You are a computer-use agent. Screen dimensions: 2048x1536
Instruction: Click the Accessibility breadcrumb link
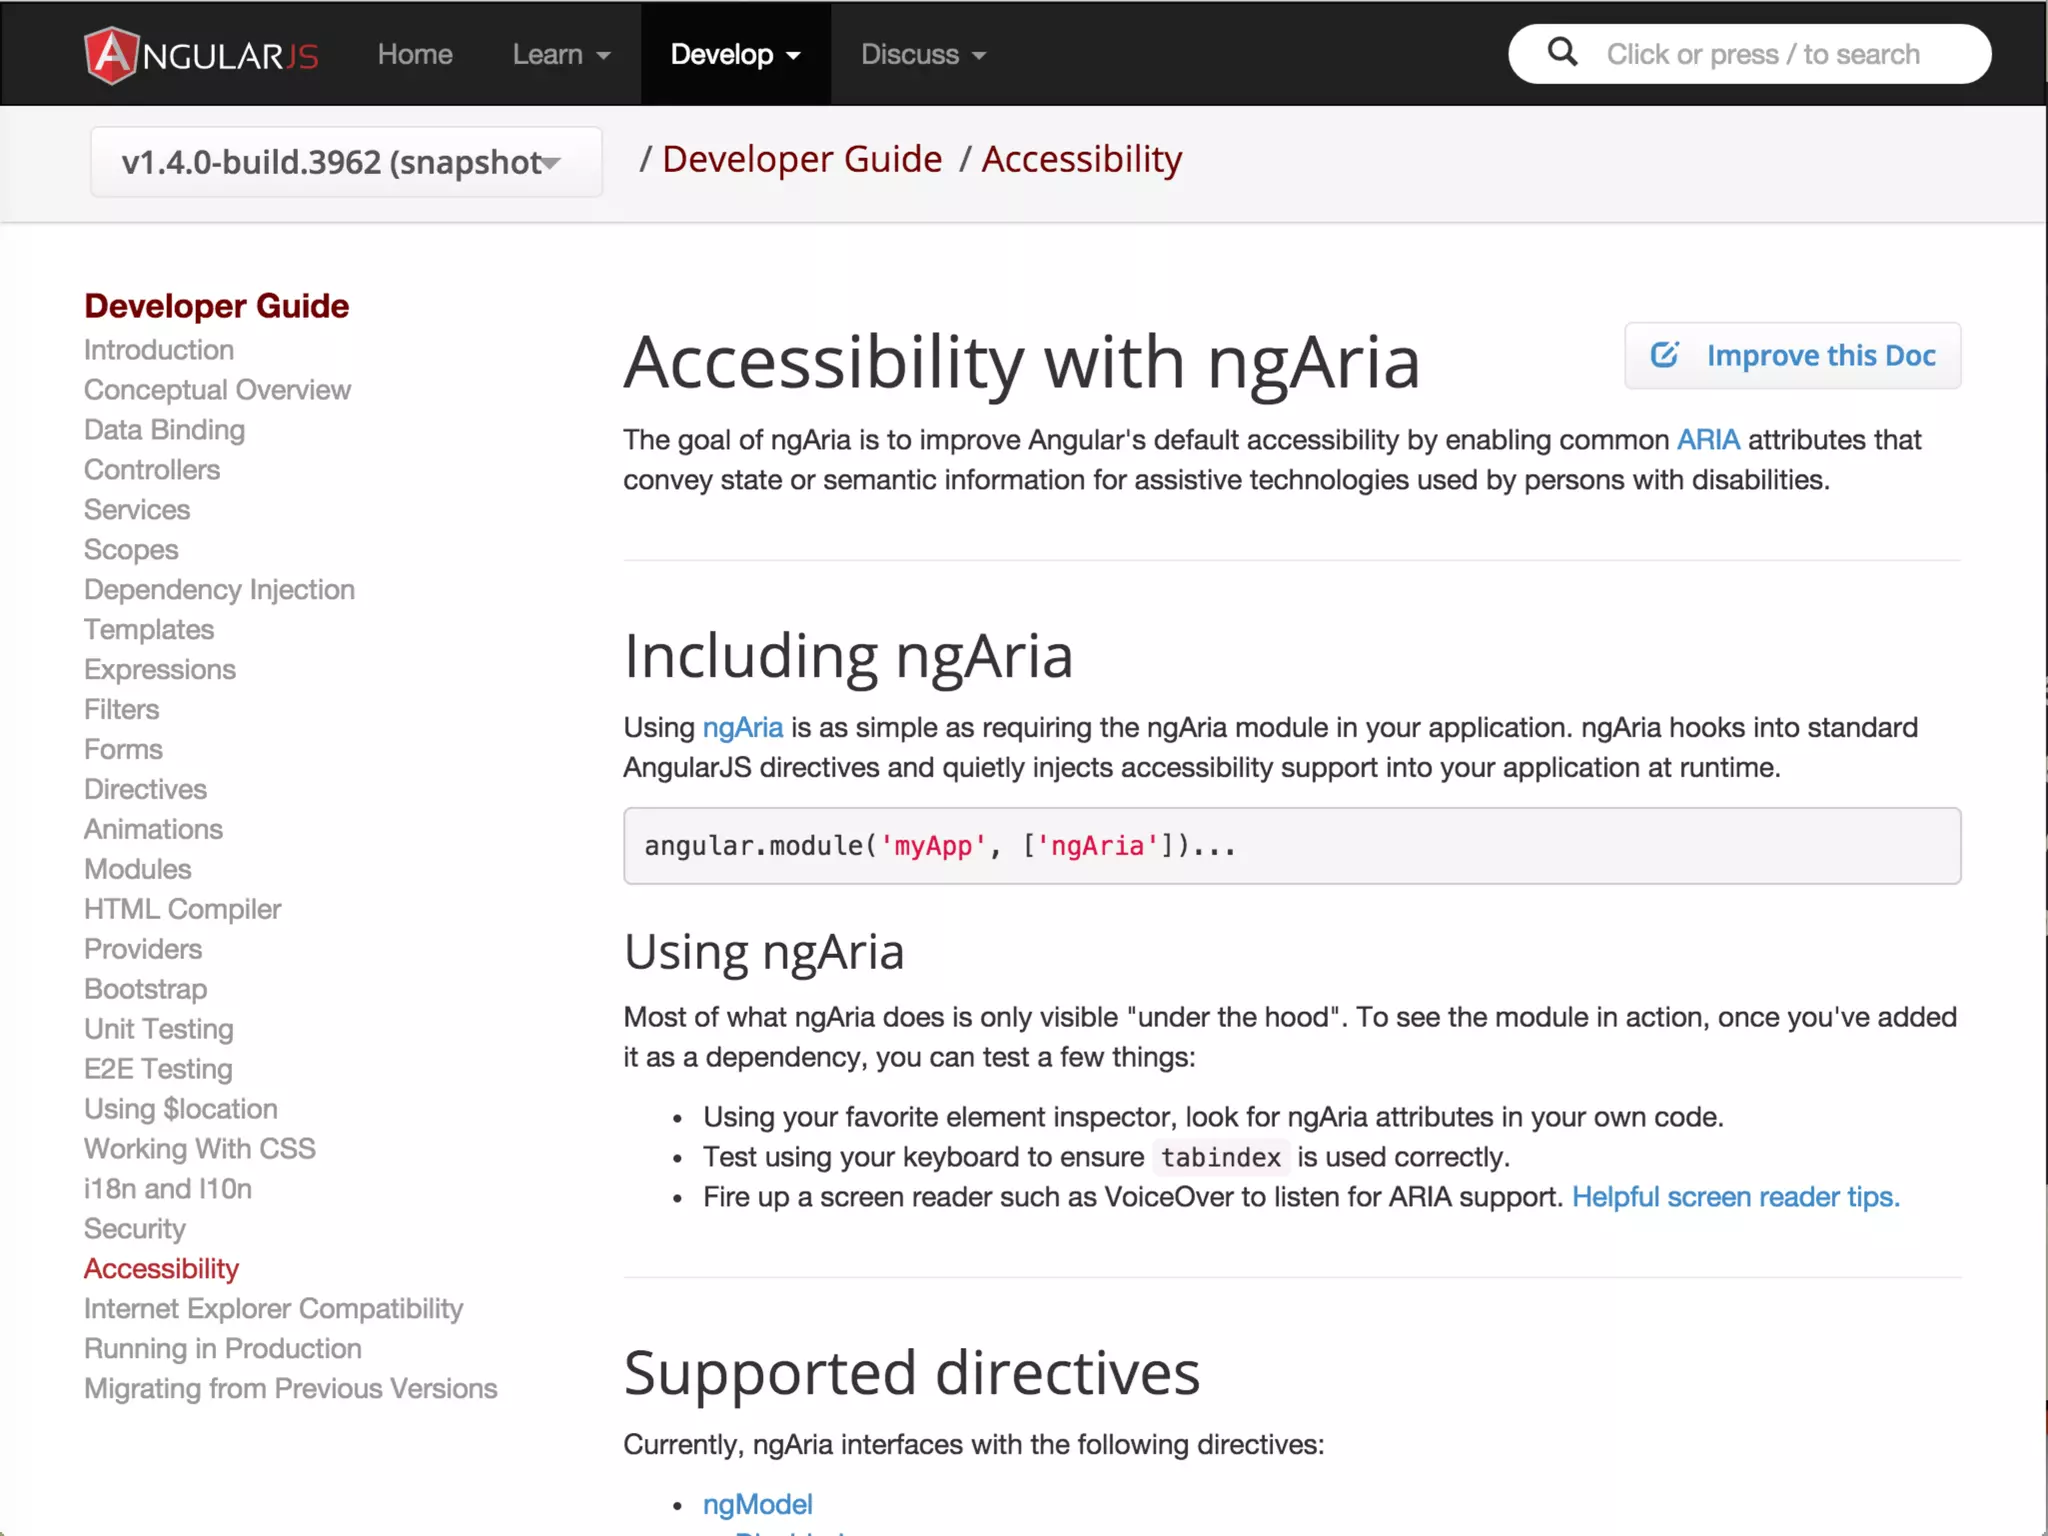click(x=1081, y=159)
